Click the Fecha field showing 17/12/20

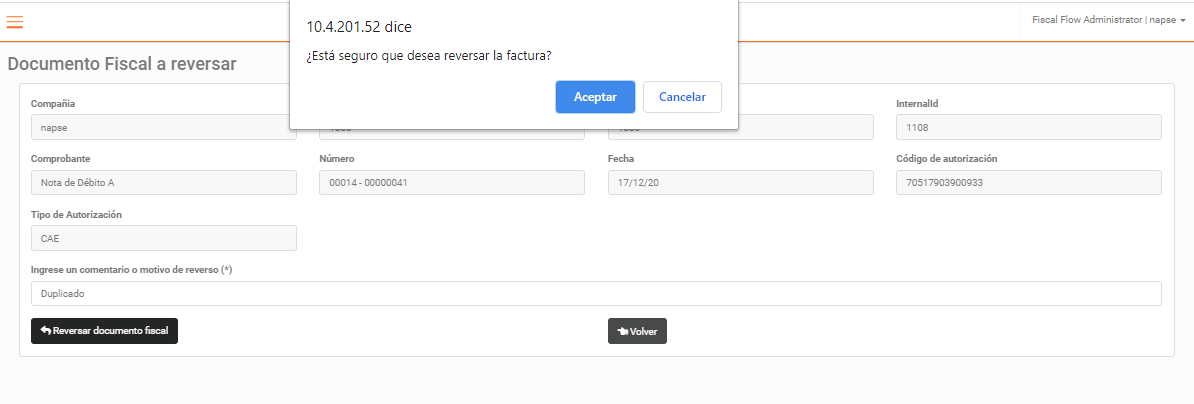pyautogui.click(x=740, y=183)
